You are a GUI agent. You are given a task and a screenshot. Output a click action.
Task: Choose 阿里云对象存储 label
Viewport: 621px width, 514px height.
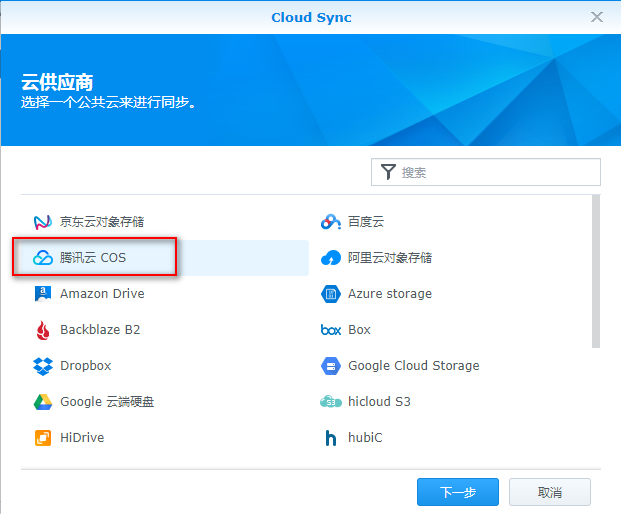pos(390,258)
